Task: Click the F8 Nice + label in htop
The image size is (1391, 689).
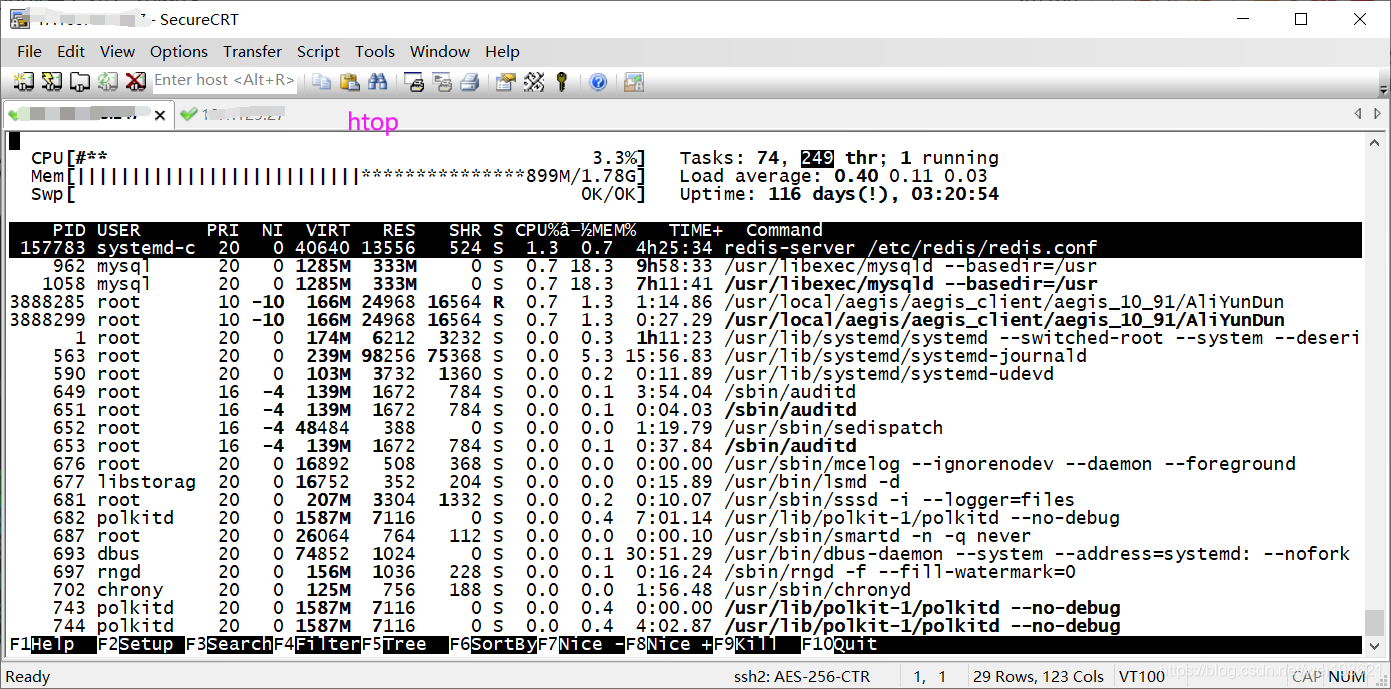Action: point(669,644)
